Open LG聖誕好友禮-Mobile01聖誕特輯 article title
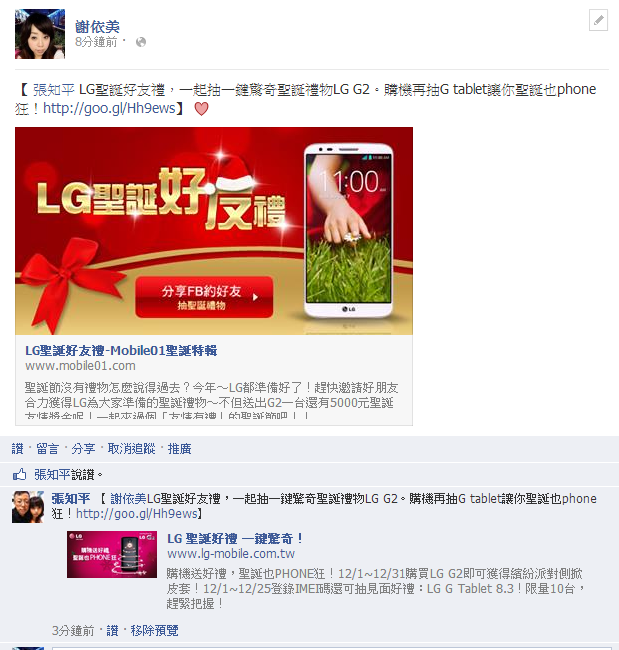The width and height of the screenshot is (619, 650). pyautogui.click(x=121, y=351)
